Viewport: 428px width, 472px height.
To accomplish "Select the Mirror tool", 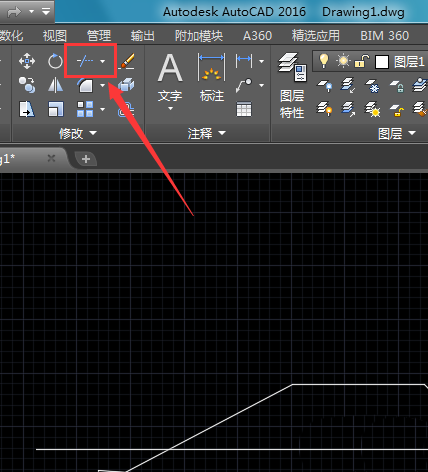I will coord(55,85).
